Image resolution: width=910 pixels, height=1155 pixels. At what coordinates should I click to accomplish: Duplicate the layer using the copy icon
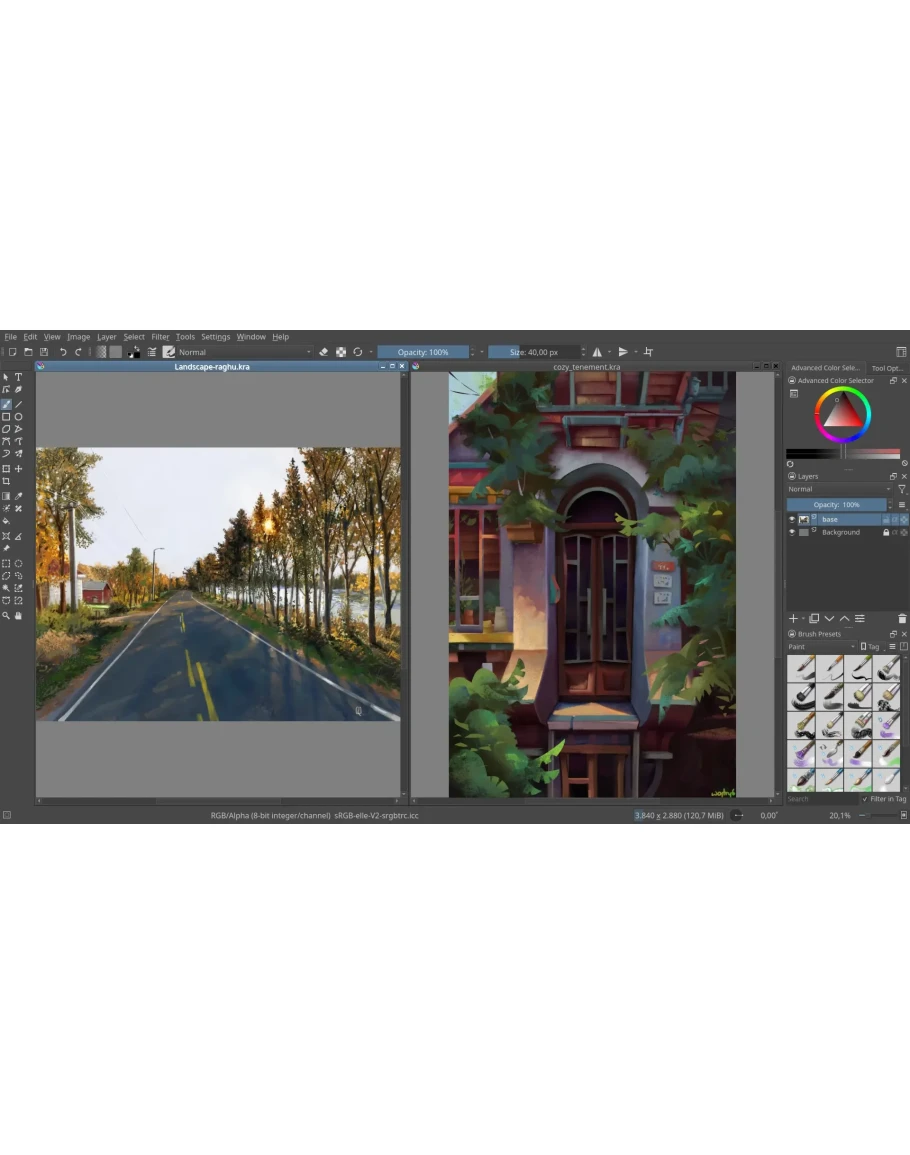coord(814,619)
